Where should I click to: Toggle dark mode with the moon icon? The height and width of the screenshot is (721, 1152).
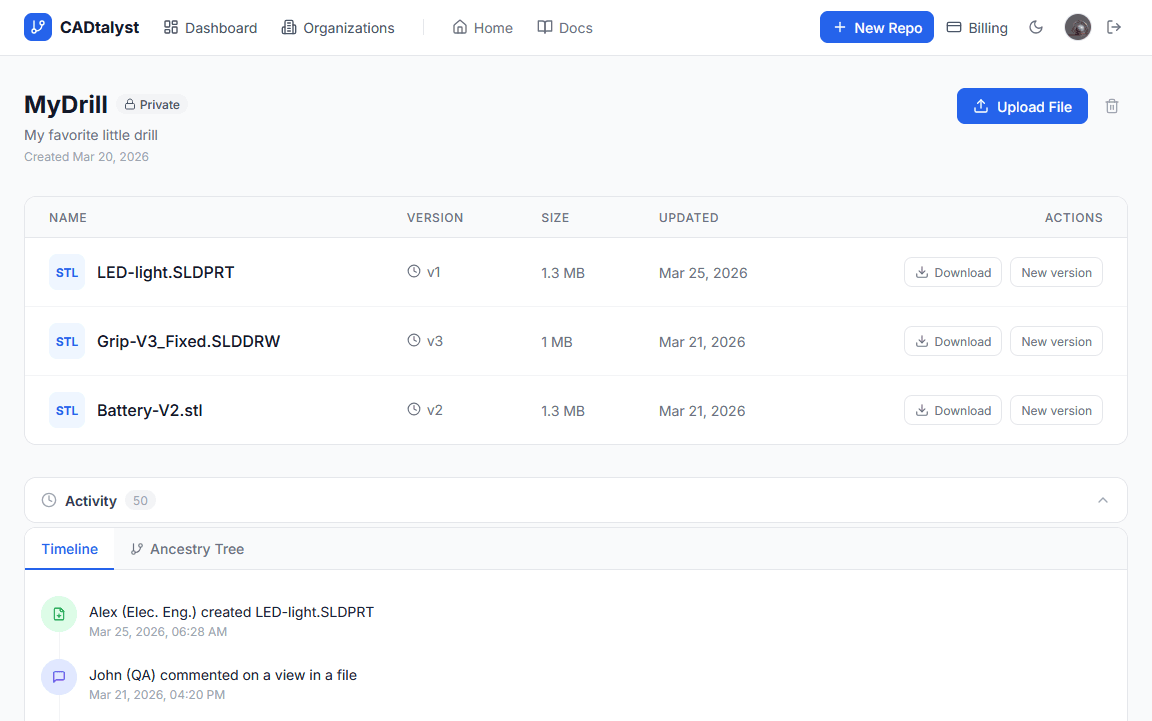pos(1036,27)
